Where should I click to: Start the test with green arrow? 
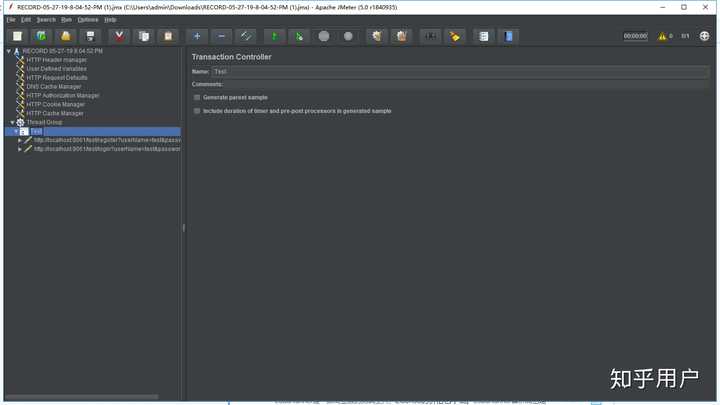coord(275,36)
